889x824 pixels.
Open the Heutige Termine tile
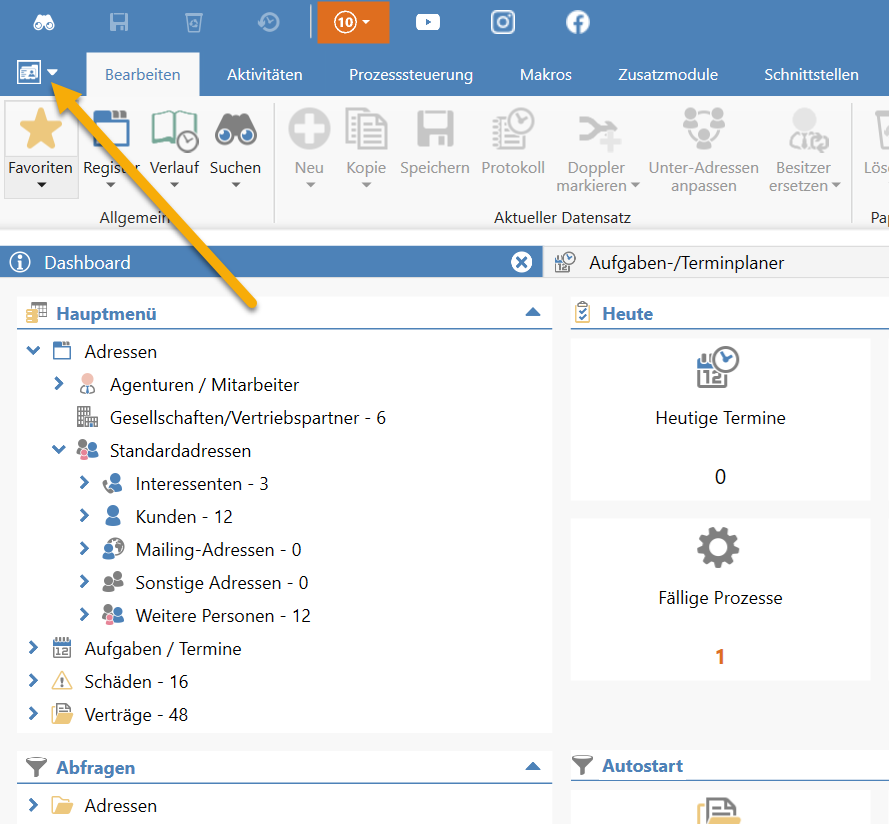click(x=720, y=419)
